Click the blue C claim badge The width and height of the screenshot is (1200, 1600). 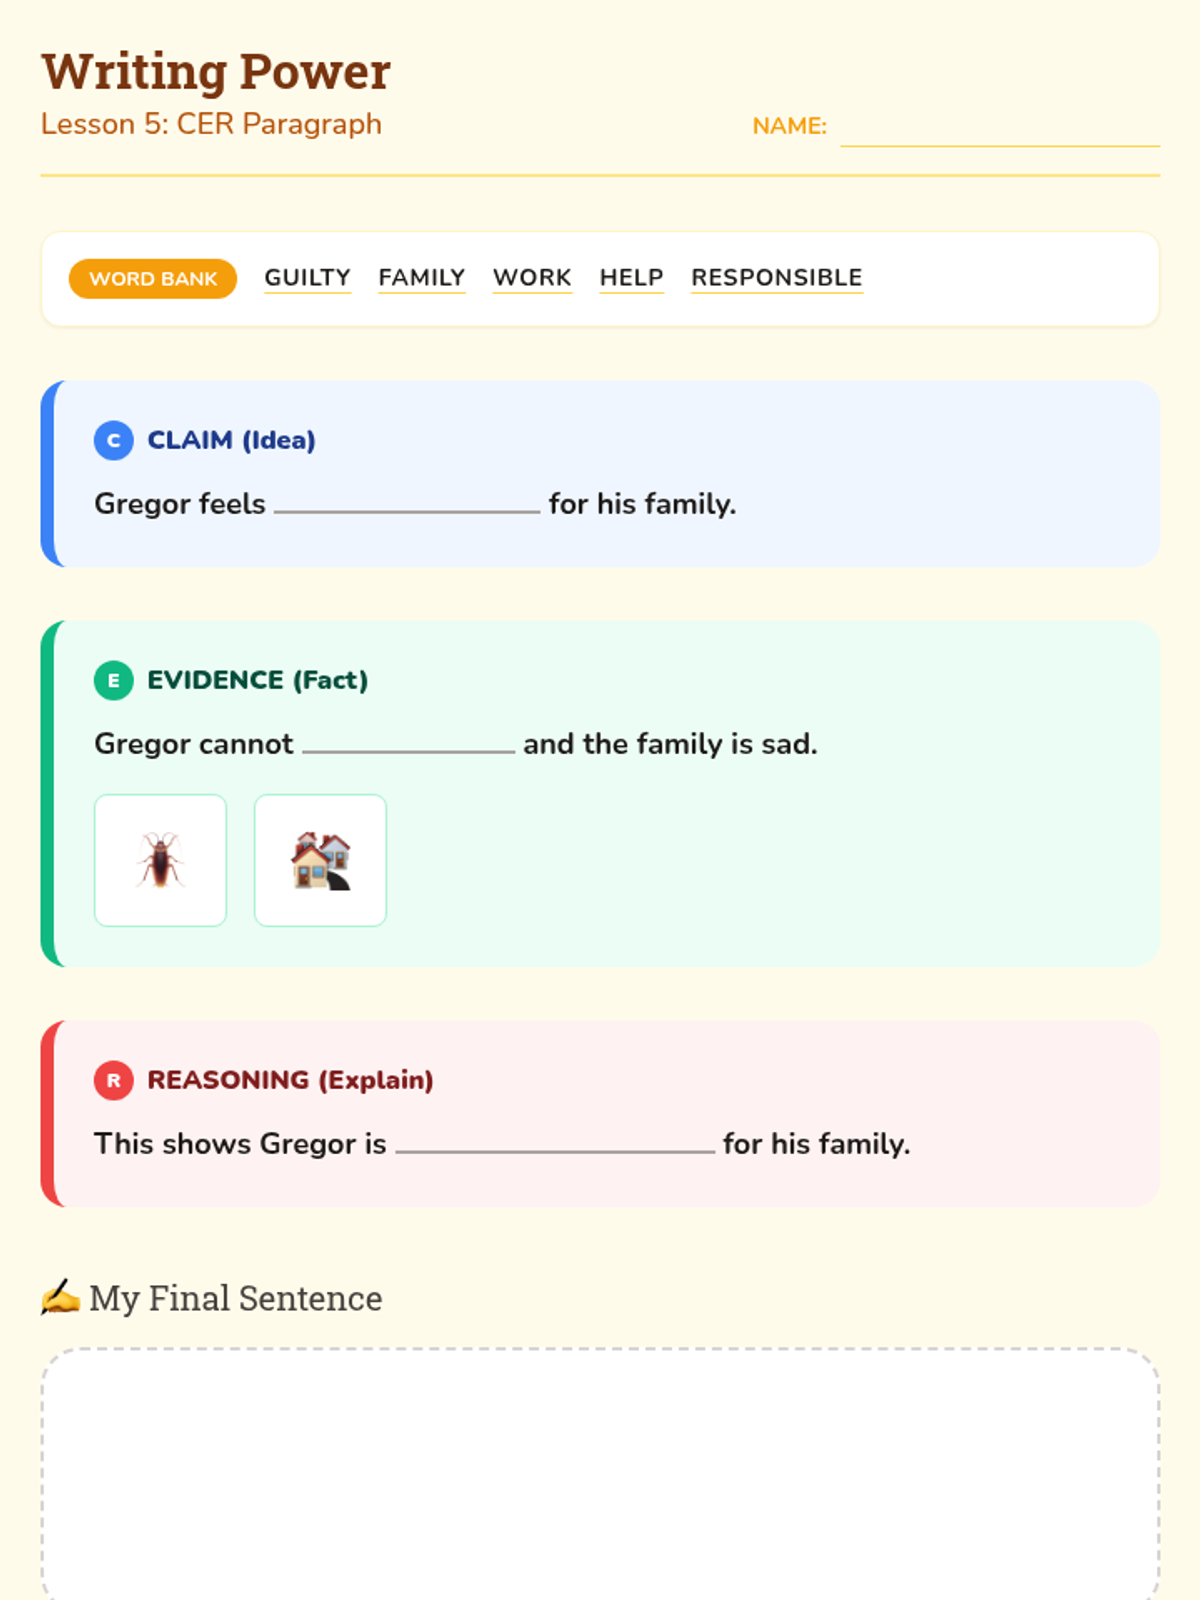point(114,440)
